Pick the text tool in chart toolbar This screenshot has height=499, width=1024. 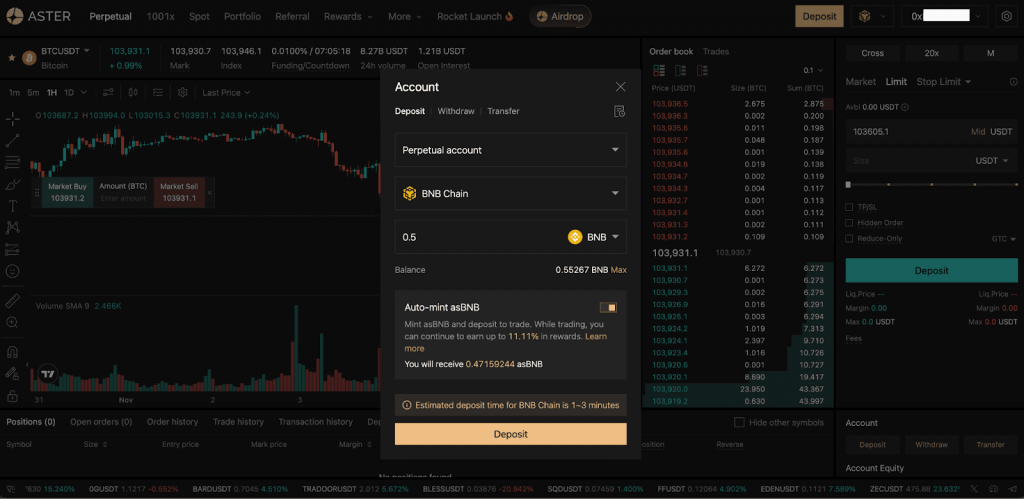(13, 206)
